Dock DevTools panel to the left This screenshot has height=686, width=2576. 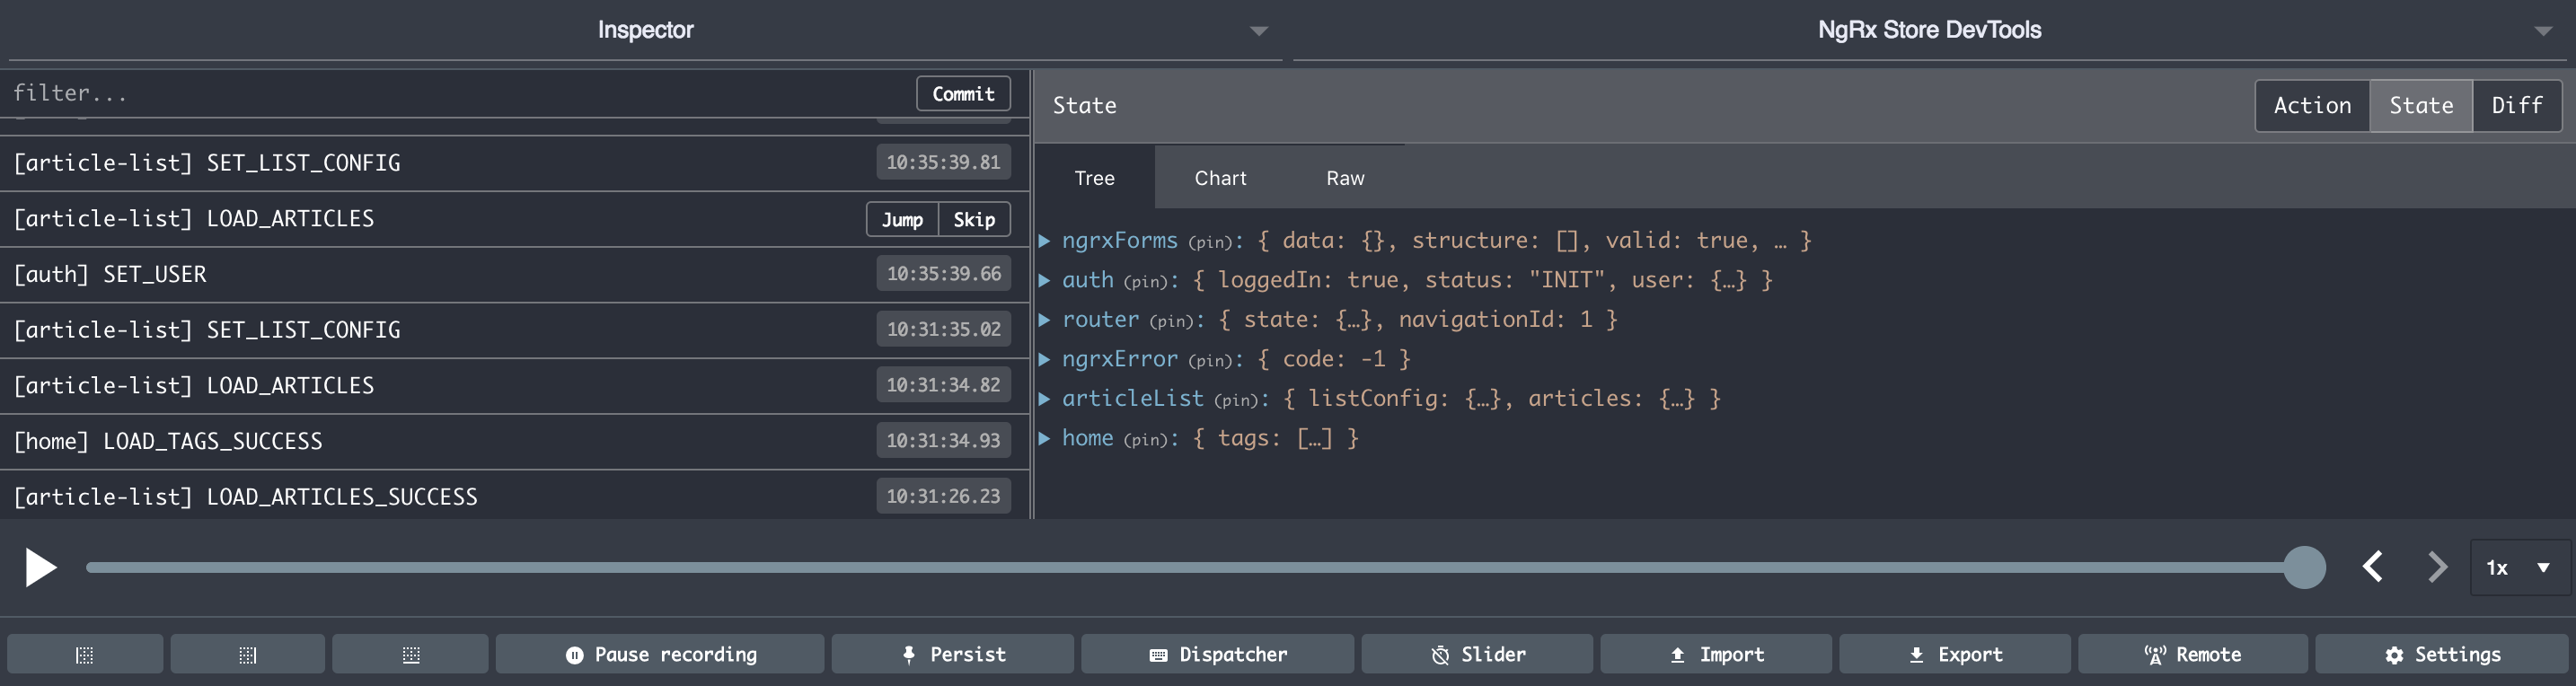click(x=85, y=655)
